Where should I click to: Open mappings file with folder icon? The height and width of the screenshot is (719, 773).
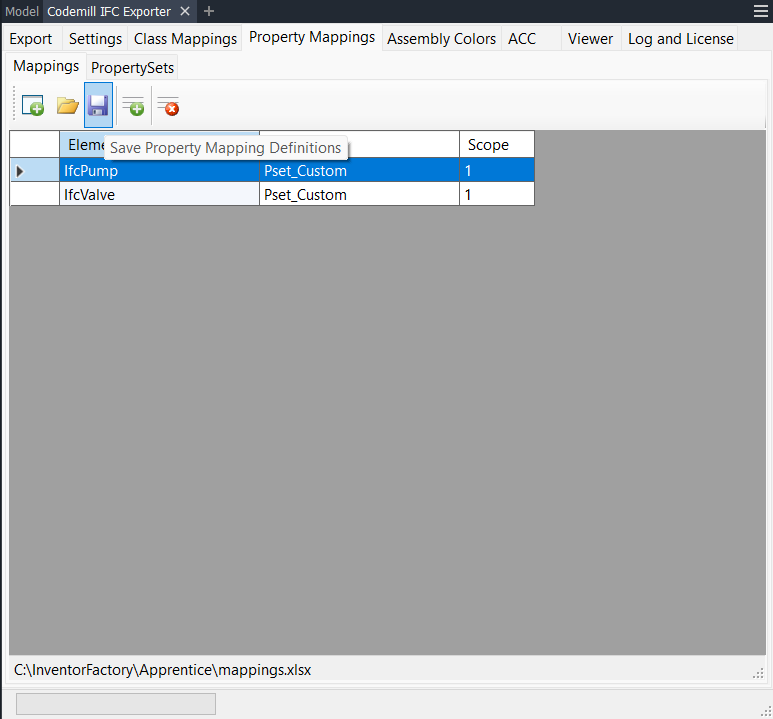[x=67, y=106]
